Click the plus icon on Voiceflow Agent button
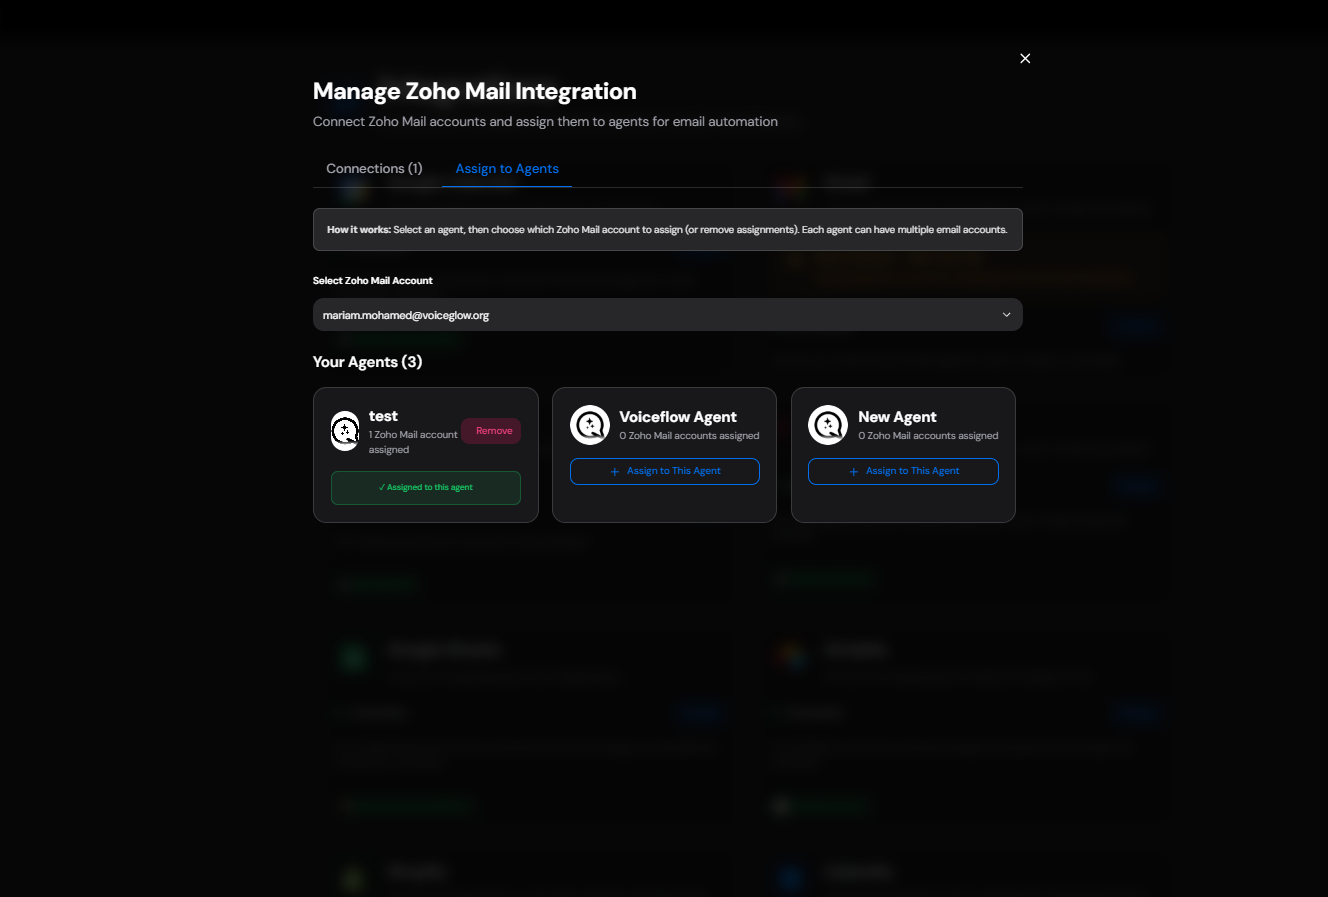1328x897 pixels. [x=615, y=472]
